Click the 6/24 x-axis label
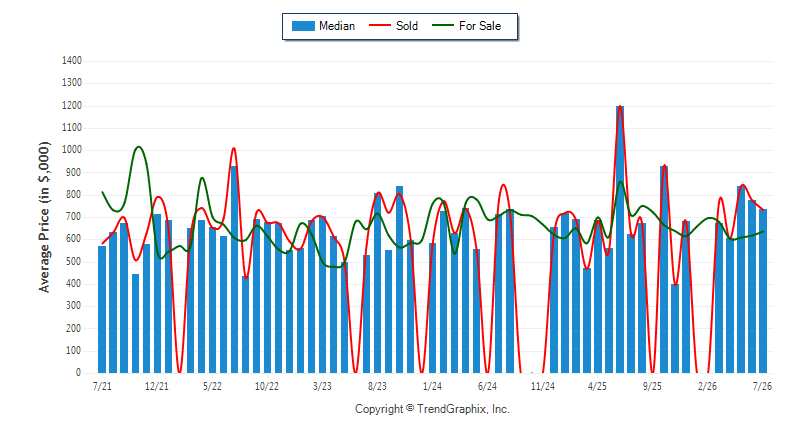The image size is (800, 434). (487, 386)
